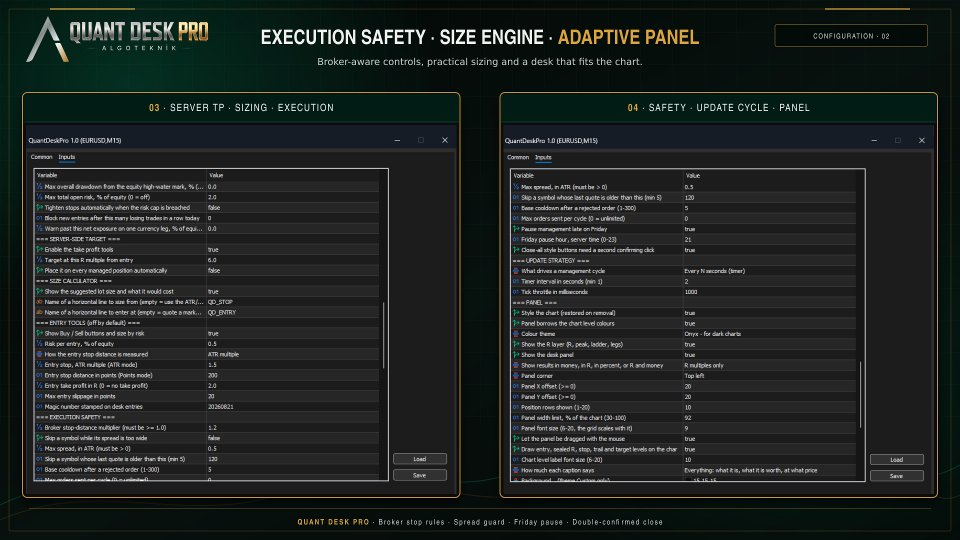Click the icon beside 'Max total open risk, % of equity'

39,197
